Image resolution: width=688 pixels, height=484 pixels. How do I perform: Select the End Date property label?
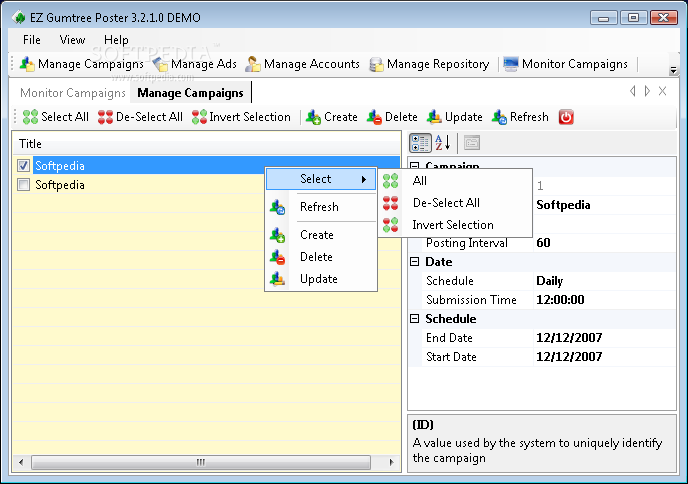(x=449, y=338)
